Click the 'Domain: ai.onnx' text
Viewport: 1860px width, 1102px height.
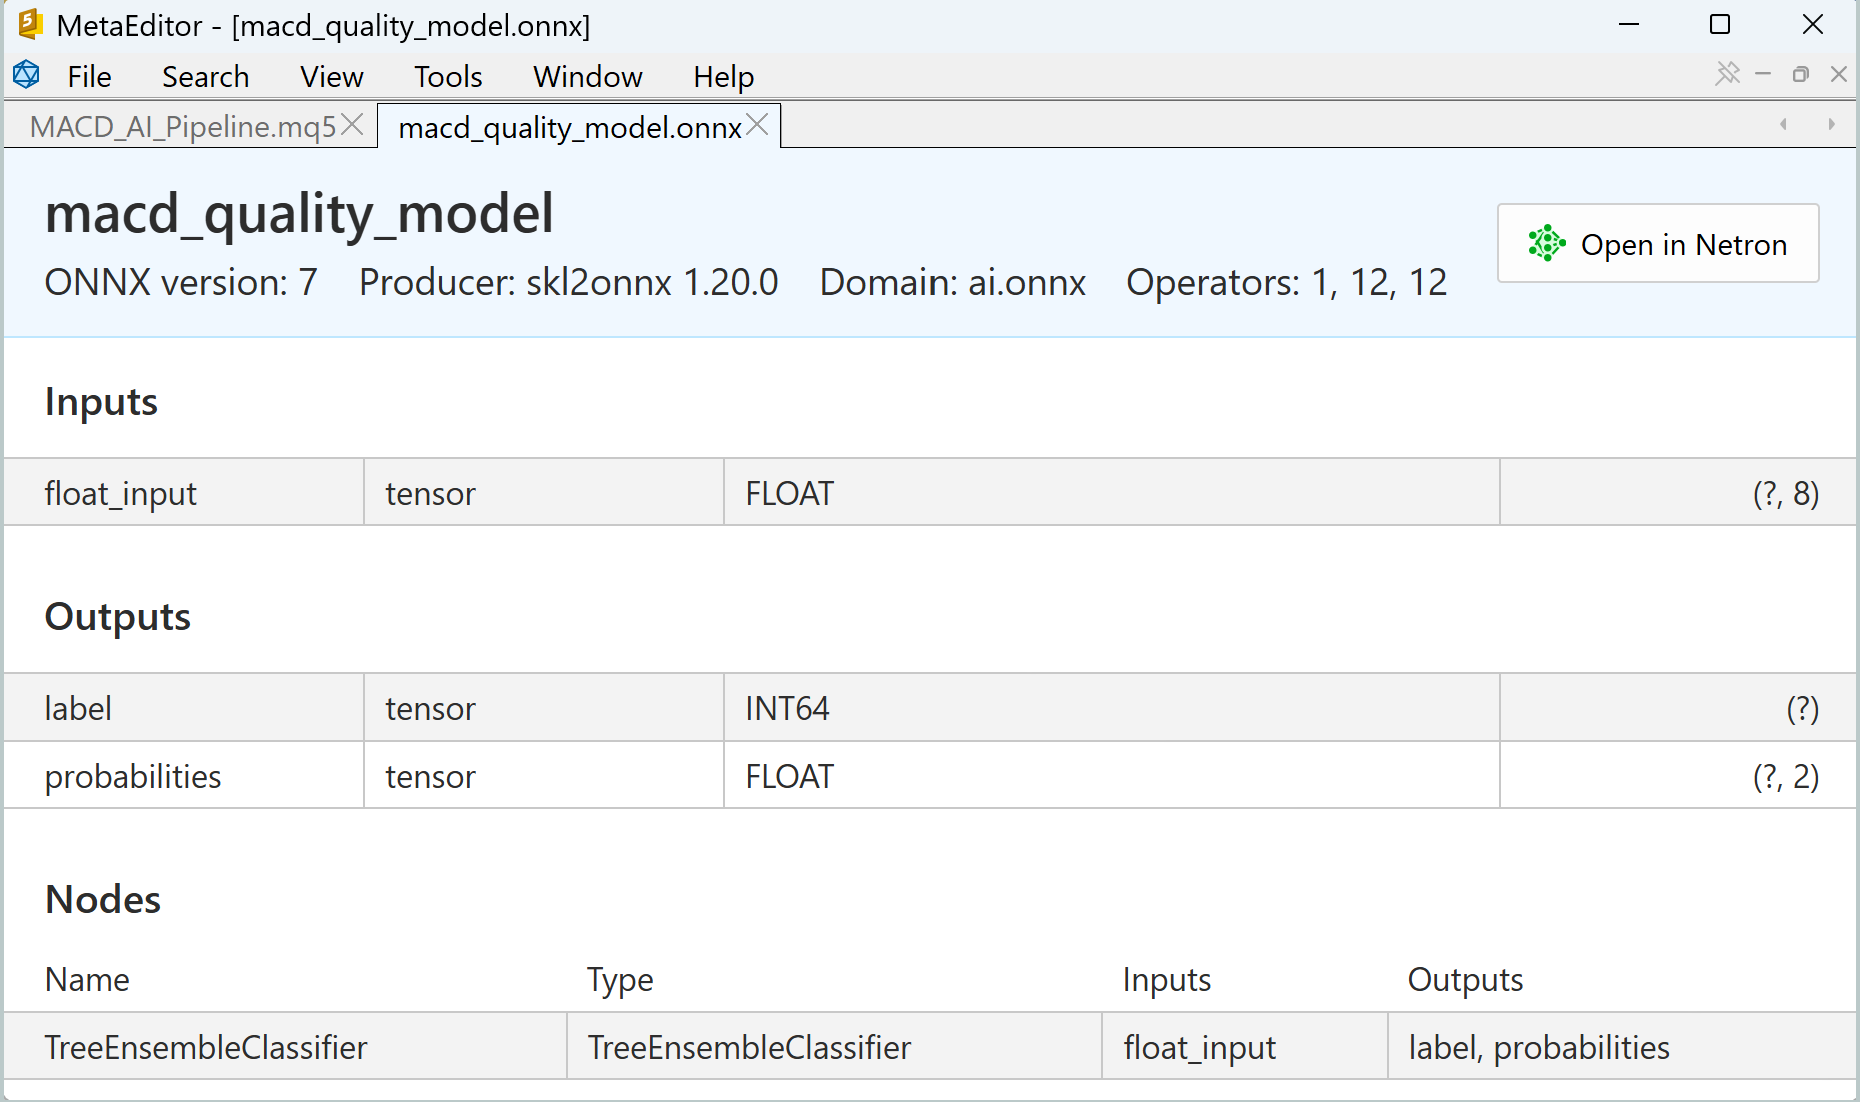952,282
